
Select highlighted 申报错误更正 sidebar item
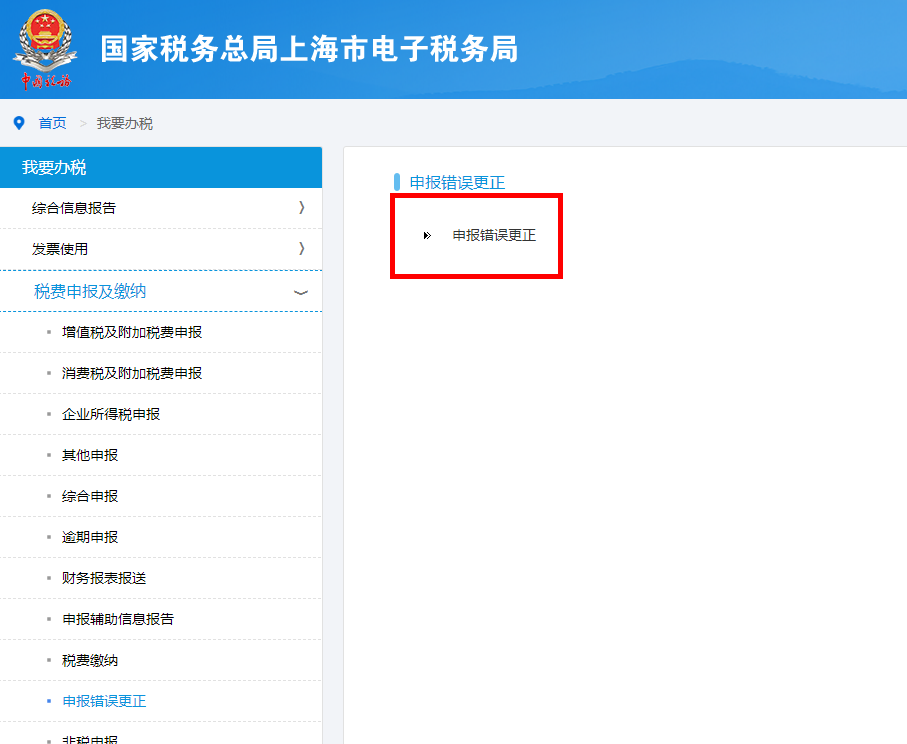click(104, 701)
